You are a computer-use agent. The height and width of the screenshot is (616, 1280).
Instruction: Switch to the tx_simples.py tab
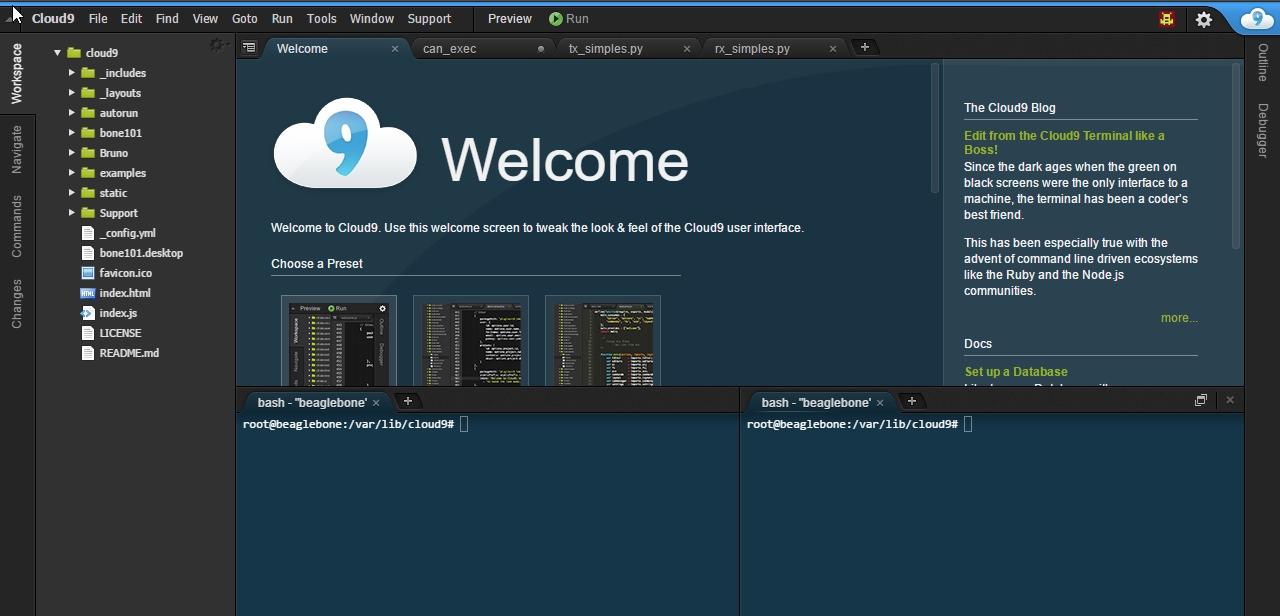coord(606,49)
